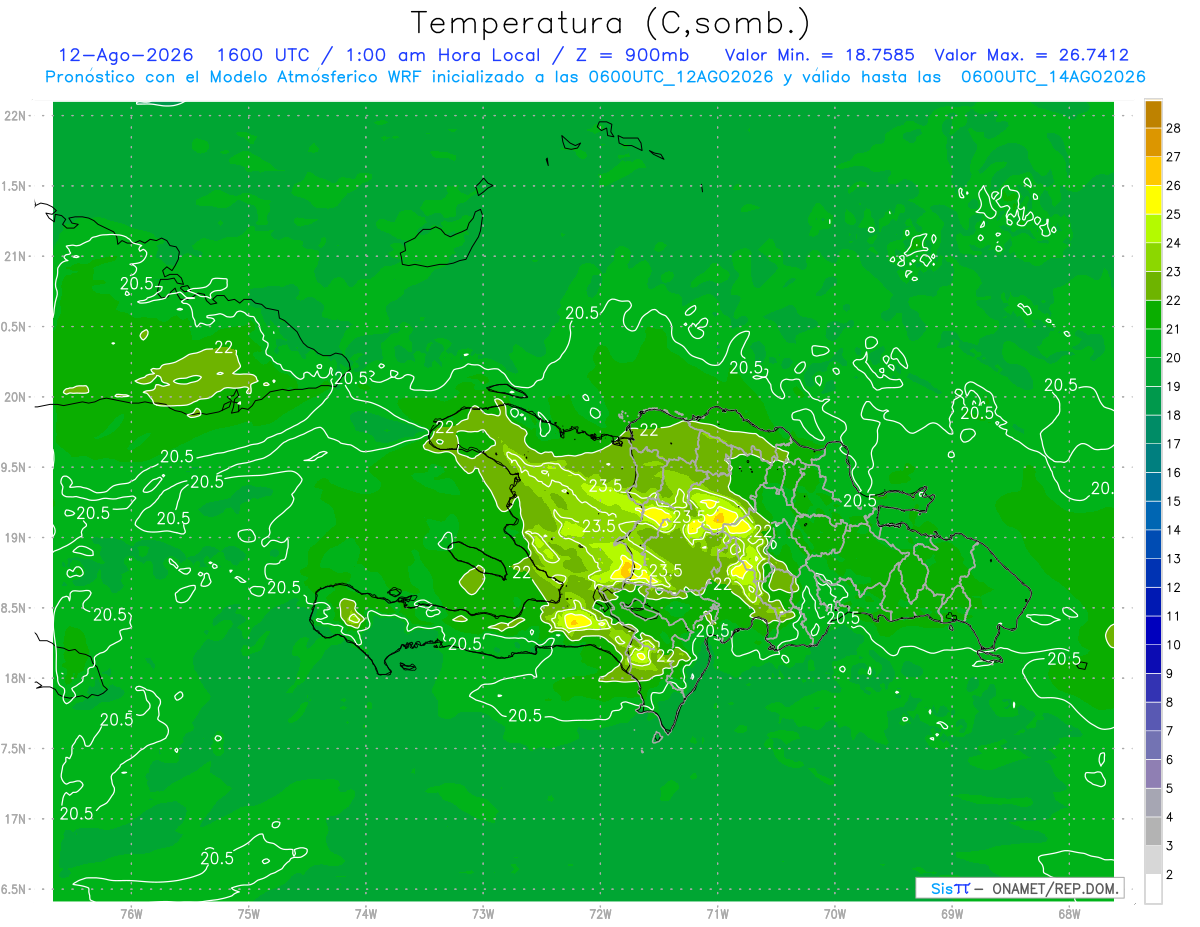The height and width of the screenshot is (927, 1200).
Task: Click the "73W" longitude axis label
Action: click(483, 914)
